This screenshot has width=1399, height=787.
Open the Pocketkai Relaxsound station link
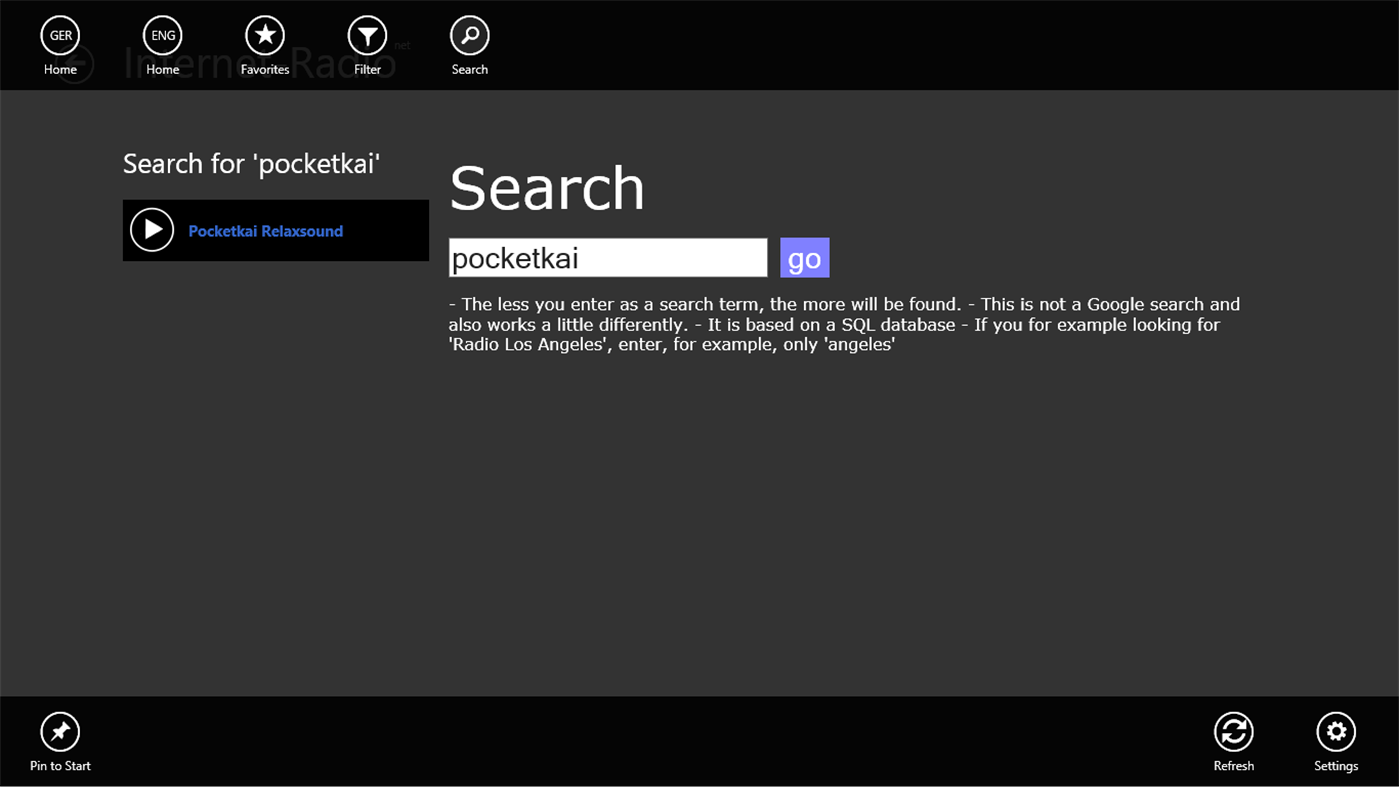(265, 230)
